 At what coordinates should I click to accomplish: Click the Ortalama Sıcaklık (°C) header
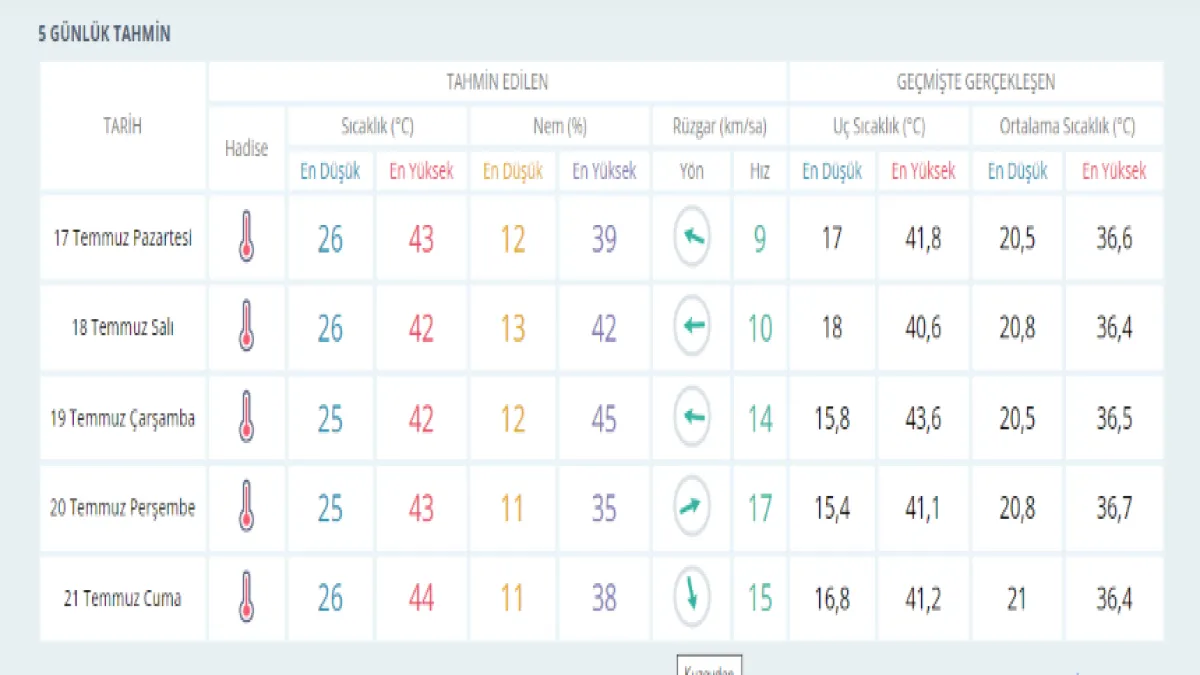point(1067,127)
